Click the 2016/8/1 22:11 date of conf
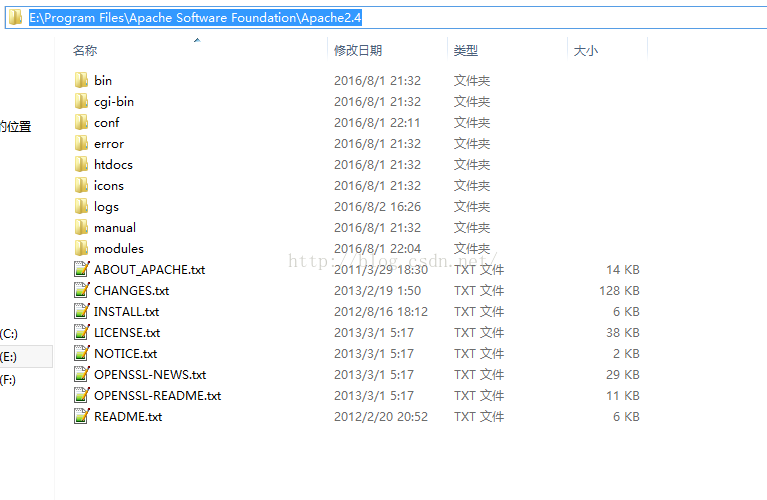 377,122
